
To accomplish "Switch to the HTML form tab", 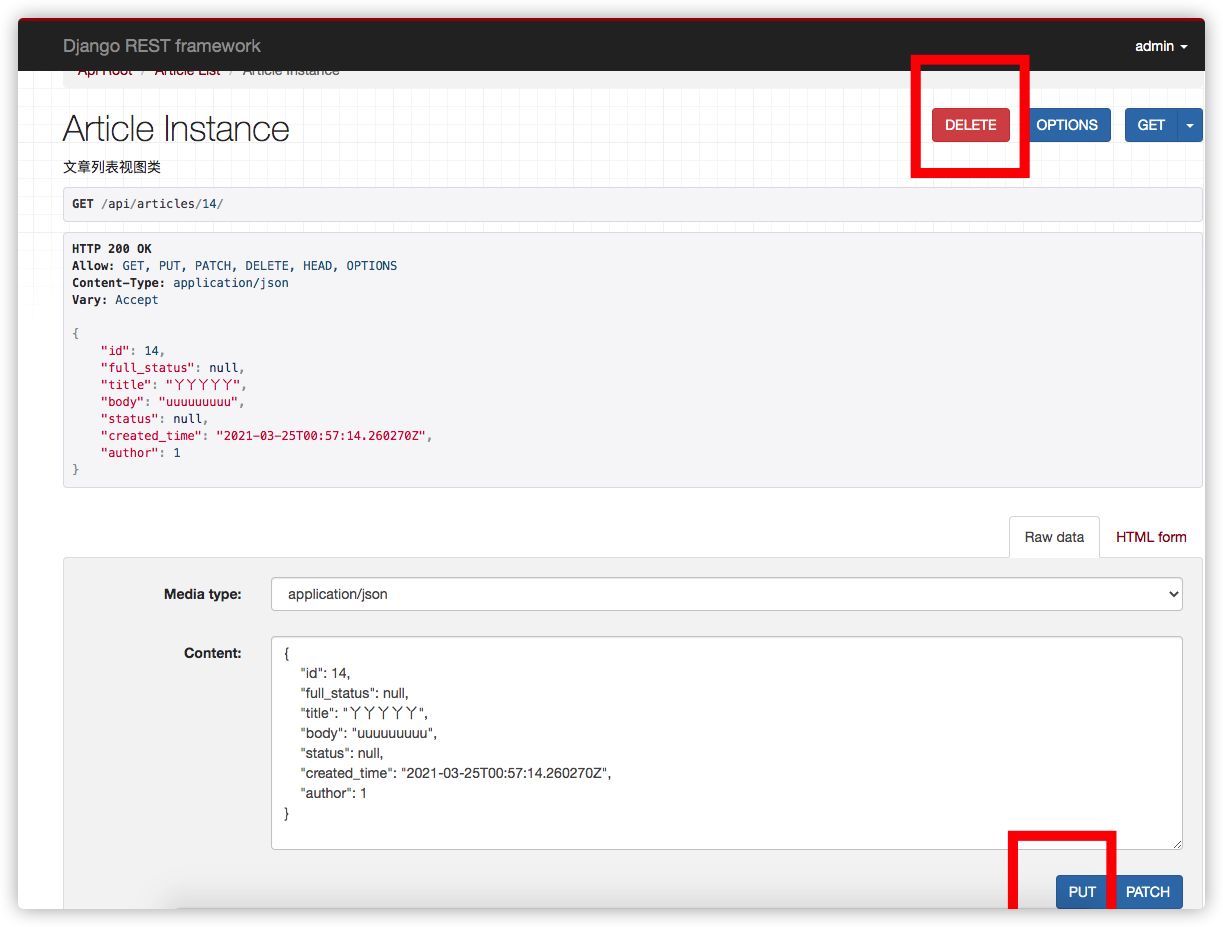I will [x=1151, y=537].
